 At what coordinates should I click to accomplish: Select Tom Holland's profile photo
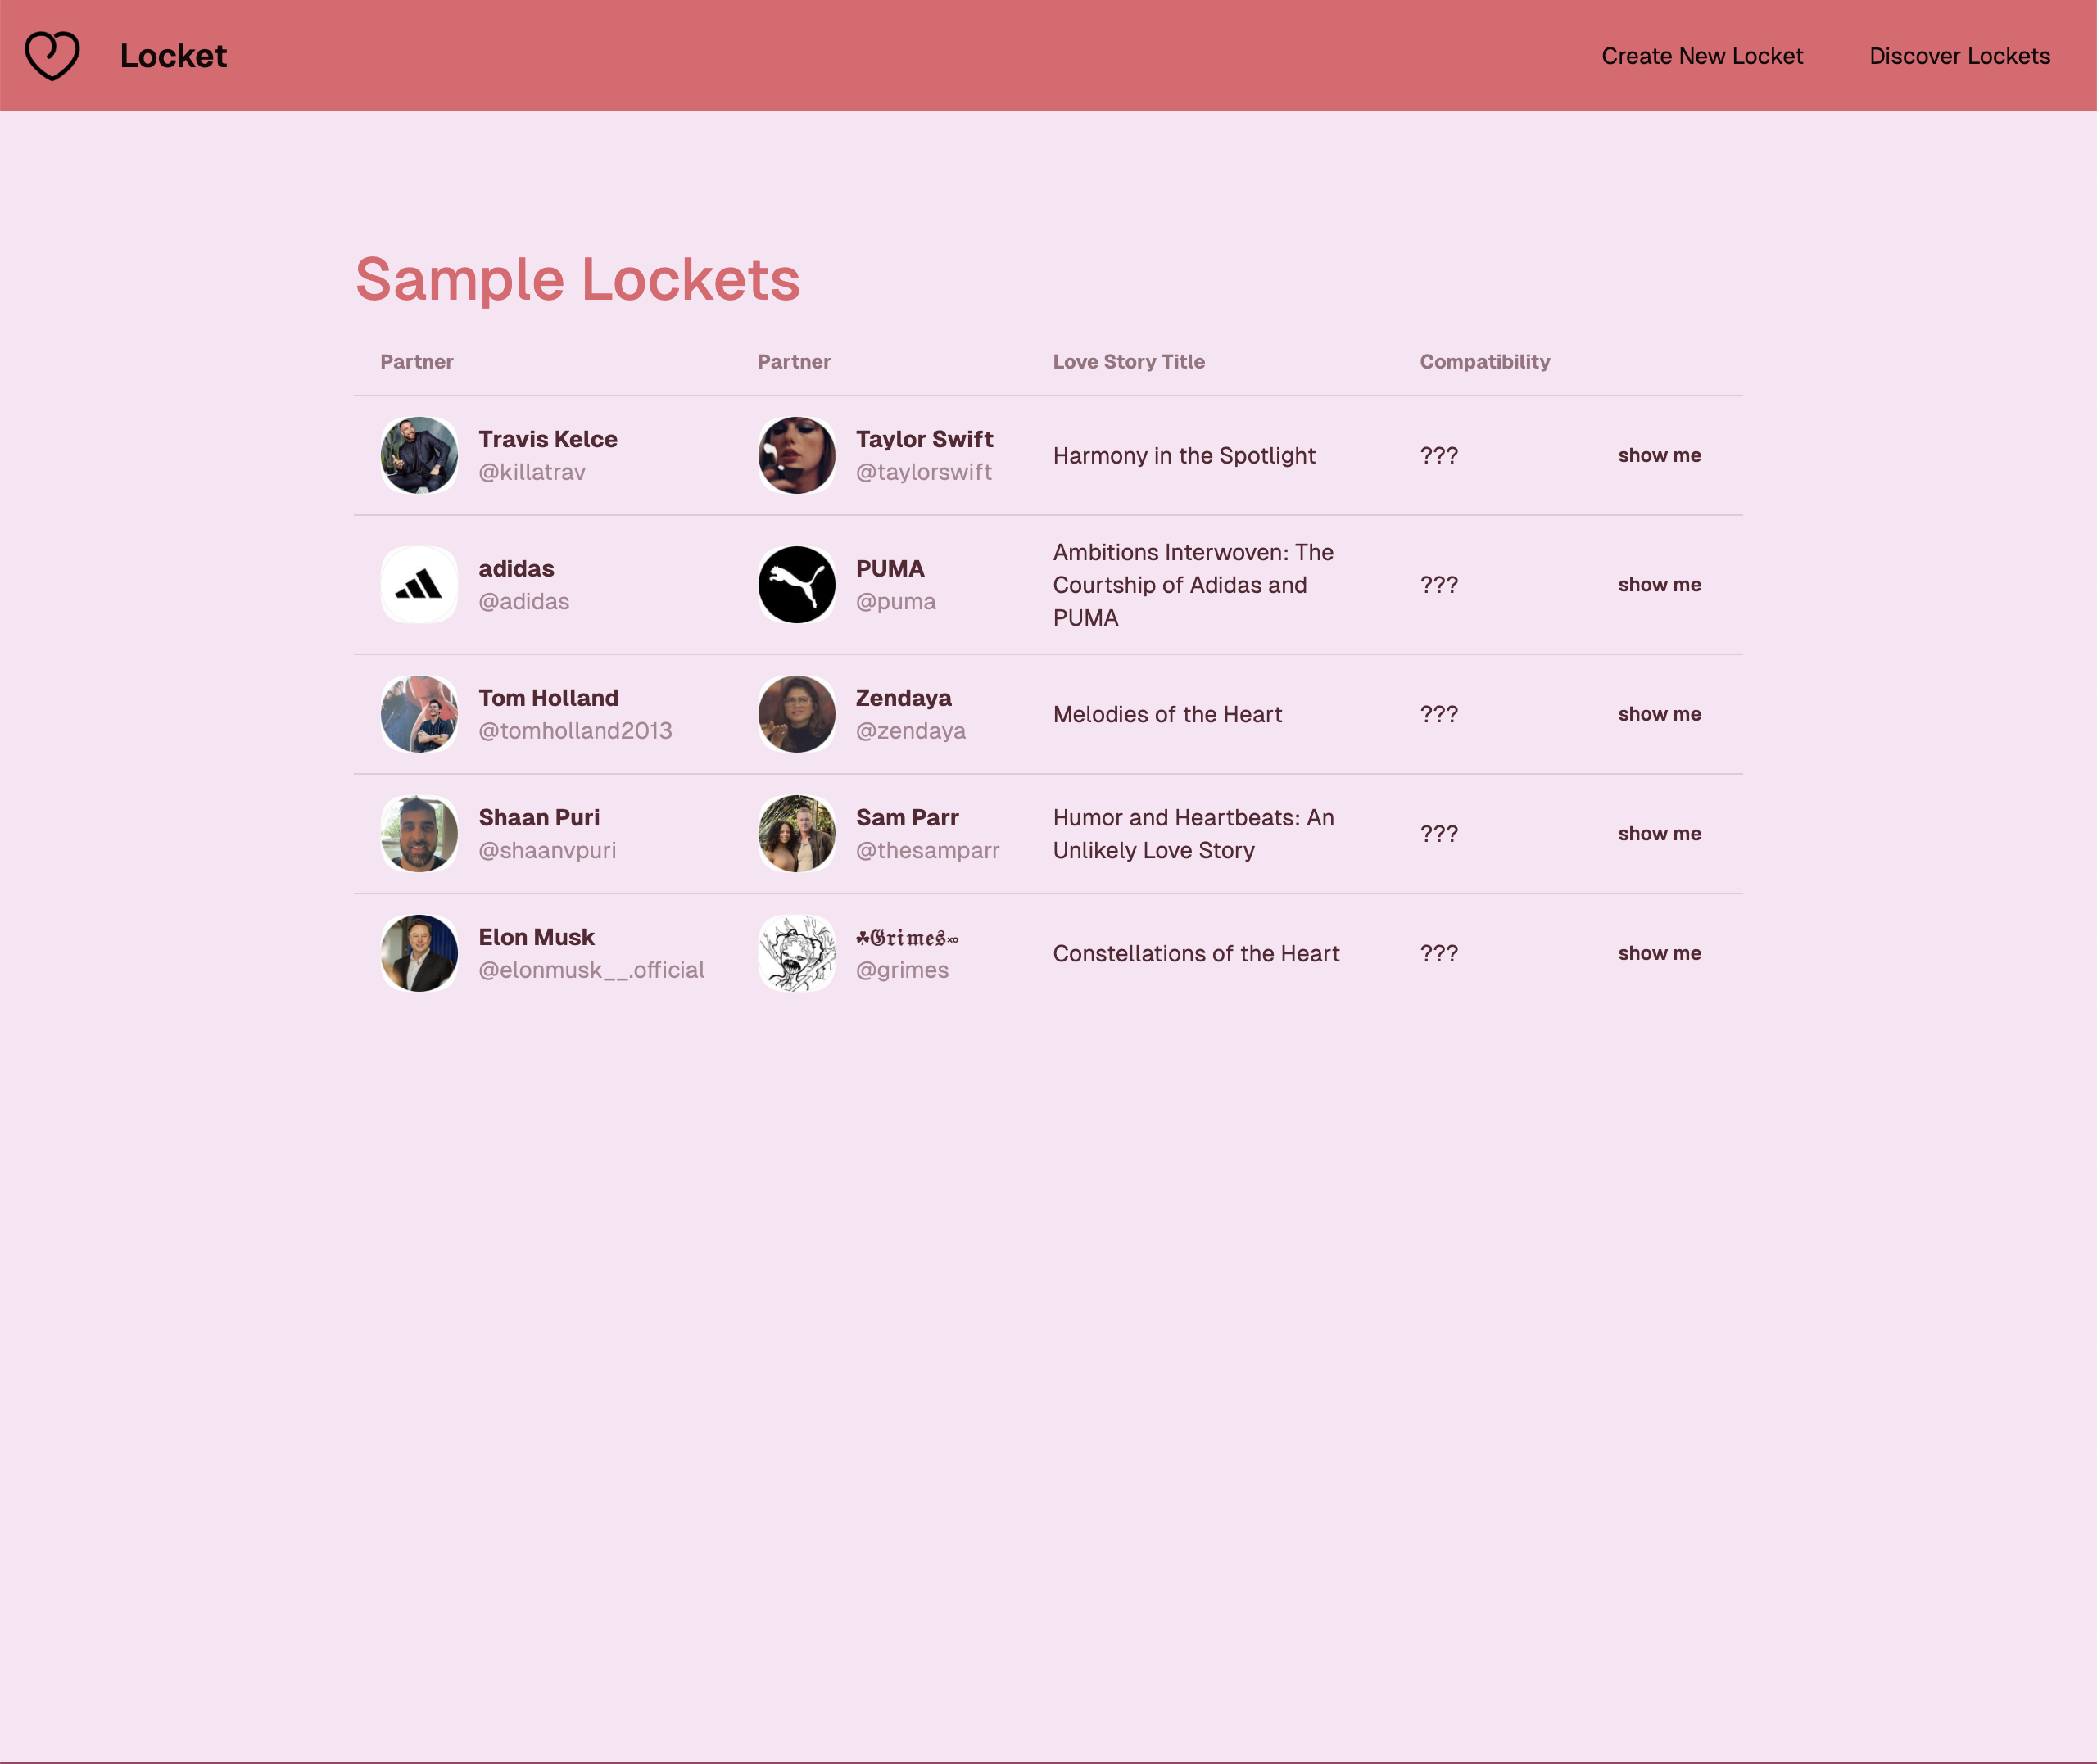tap(419, 714)
